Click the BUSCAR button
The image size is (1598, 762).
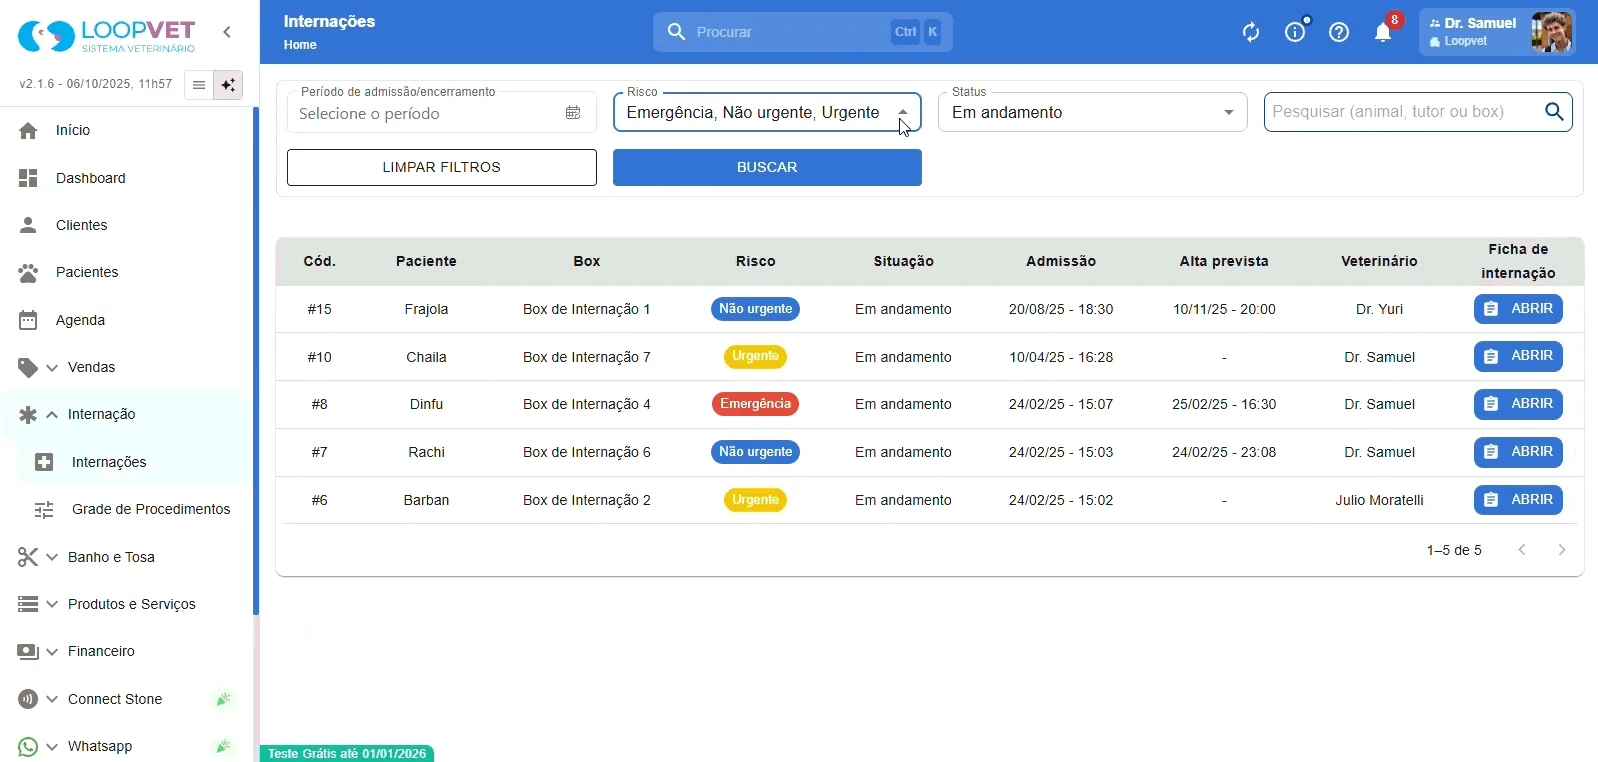[767, 168]
